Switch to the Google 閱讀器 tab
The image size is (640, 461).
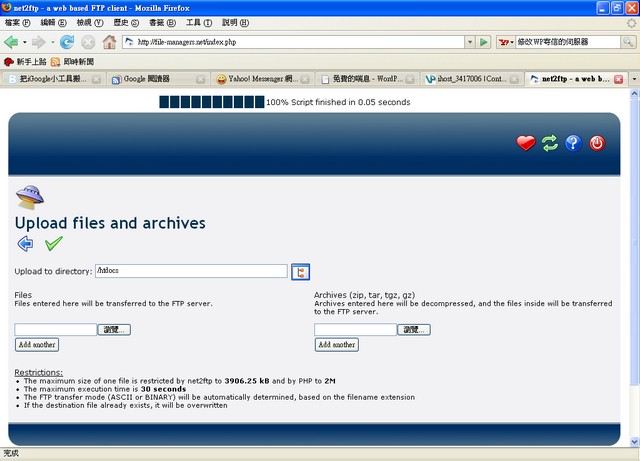(x=157, y=79)
